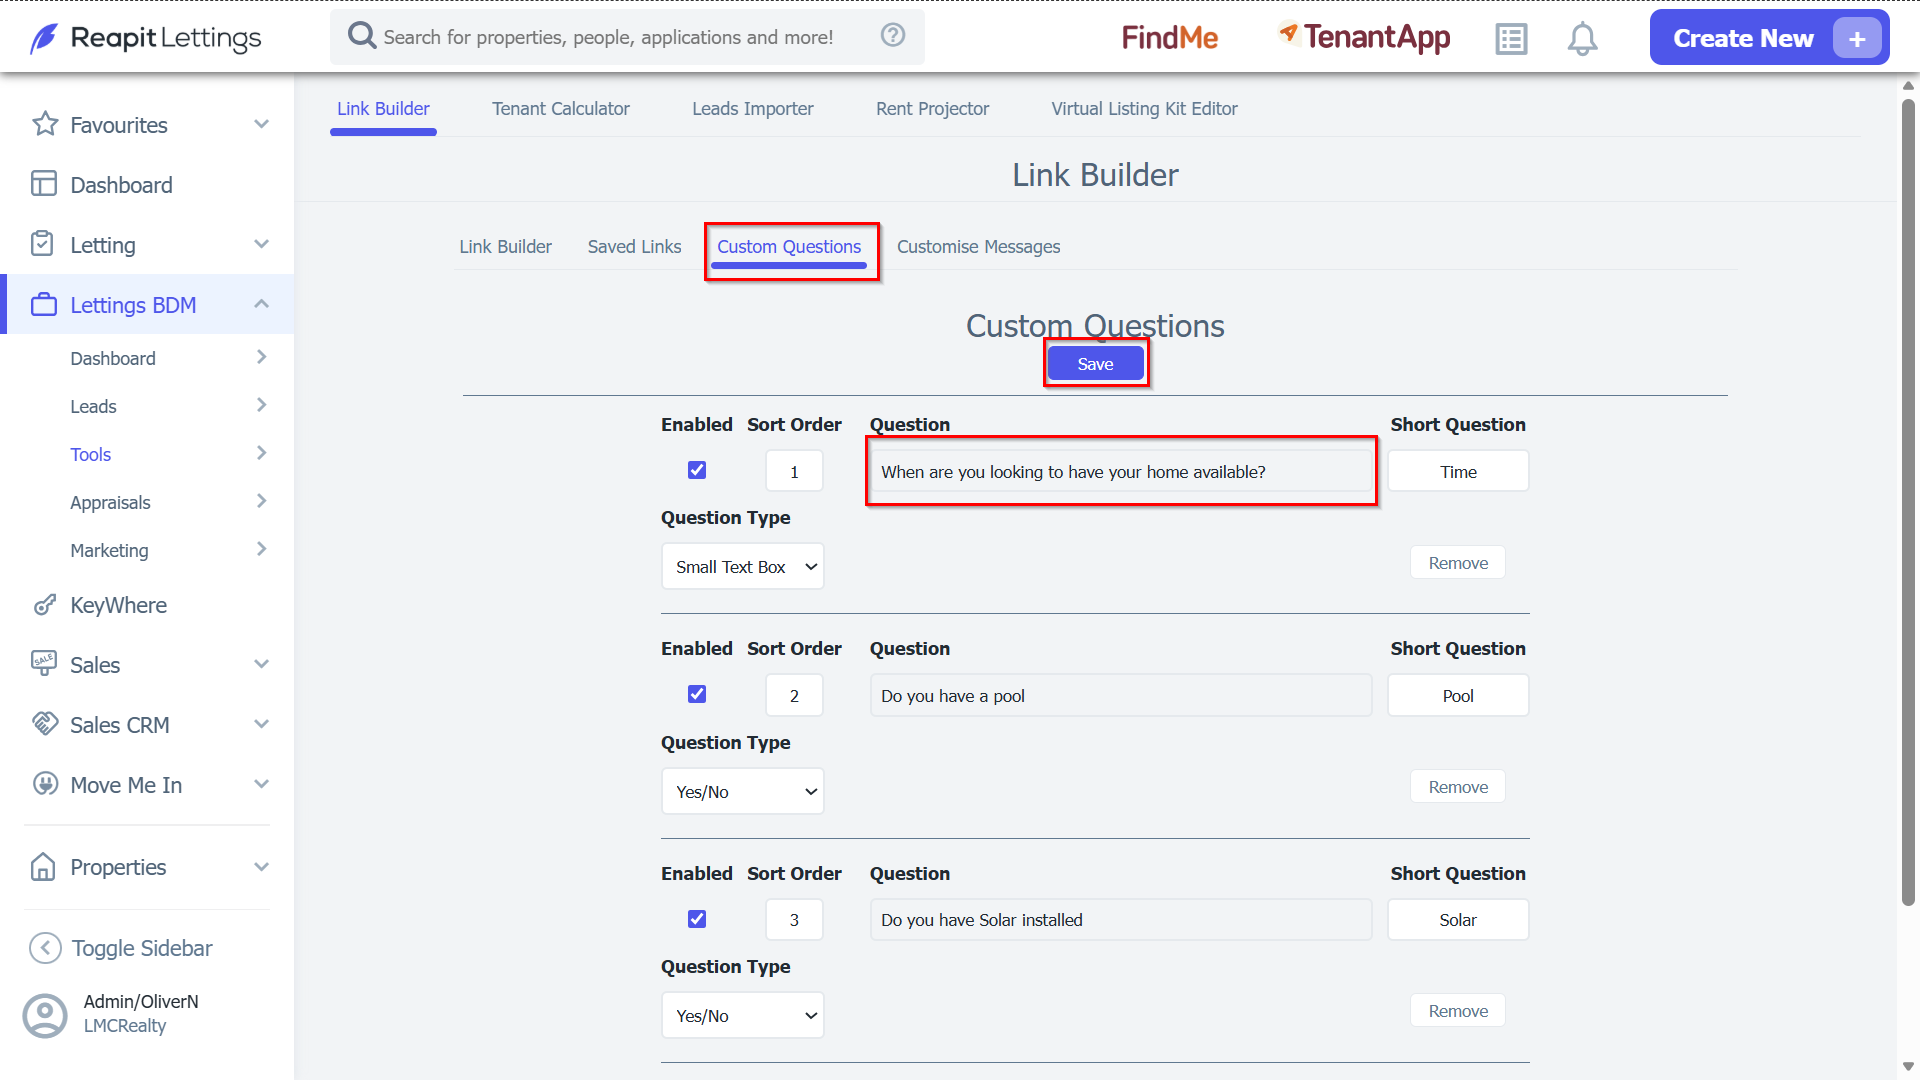Expand the Favourites chevron
The image size is (1920, 1080).
pos(261,124)
